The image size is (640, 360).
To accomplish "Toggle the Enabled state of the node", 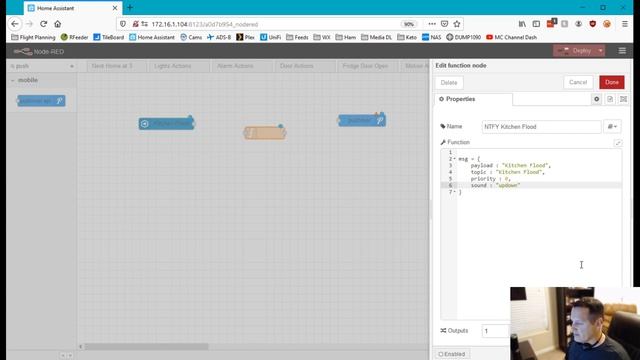I will coord(452,354).
